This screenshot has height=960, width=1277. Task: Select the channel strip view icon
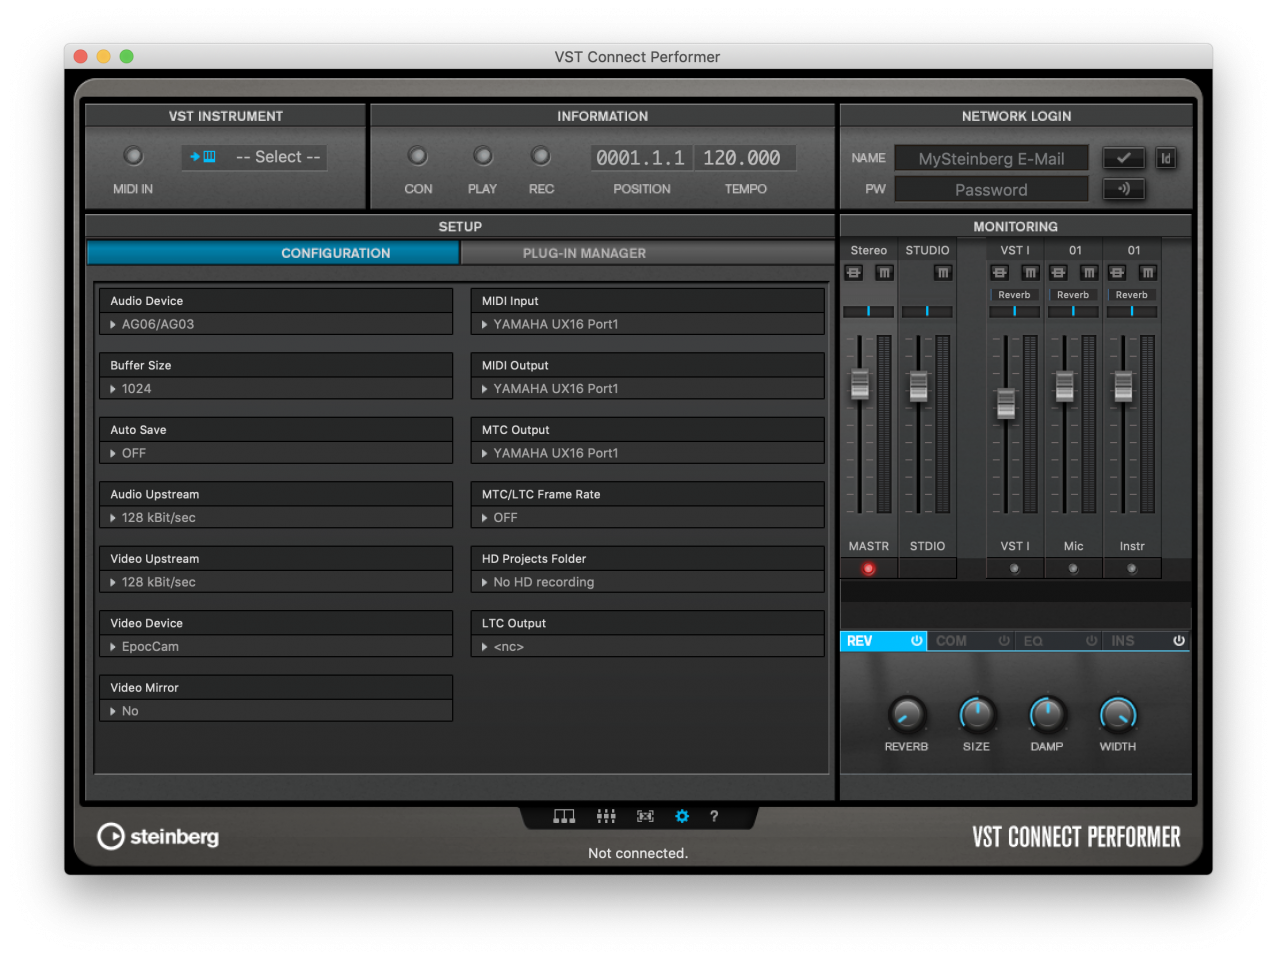click(564, 816)
